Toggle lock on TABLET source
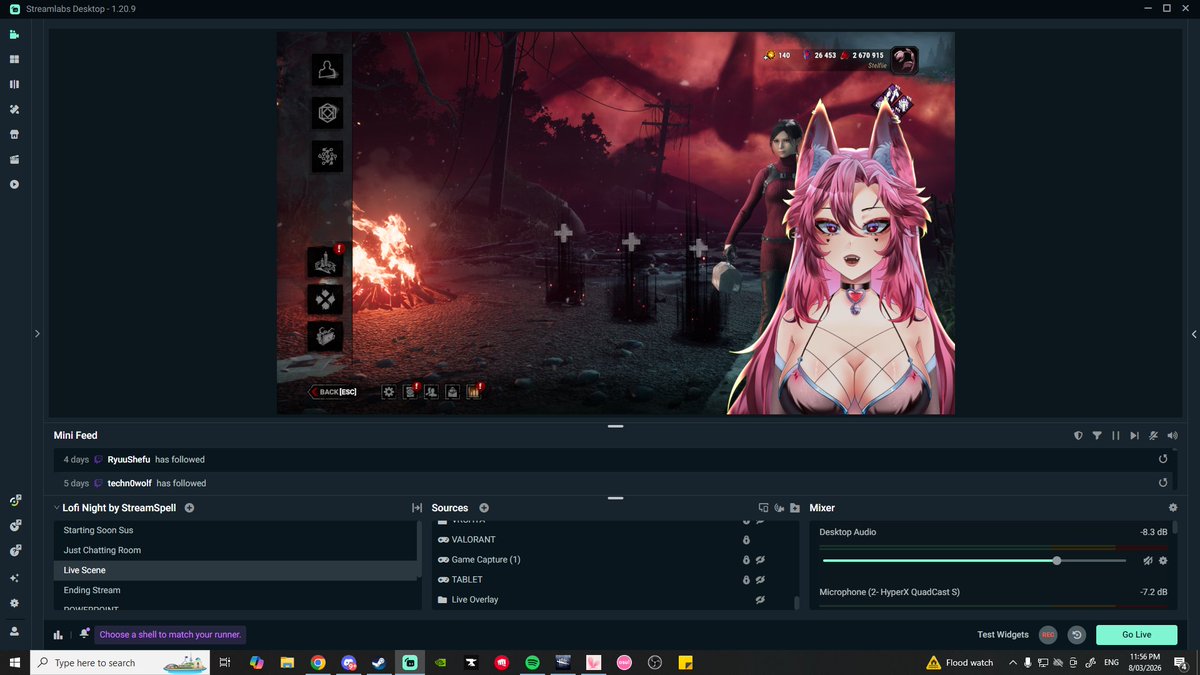1200x675 pixels. point(746,580)
